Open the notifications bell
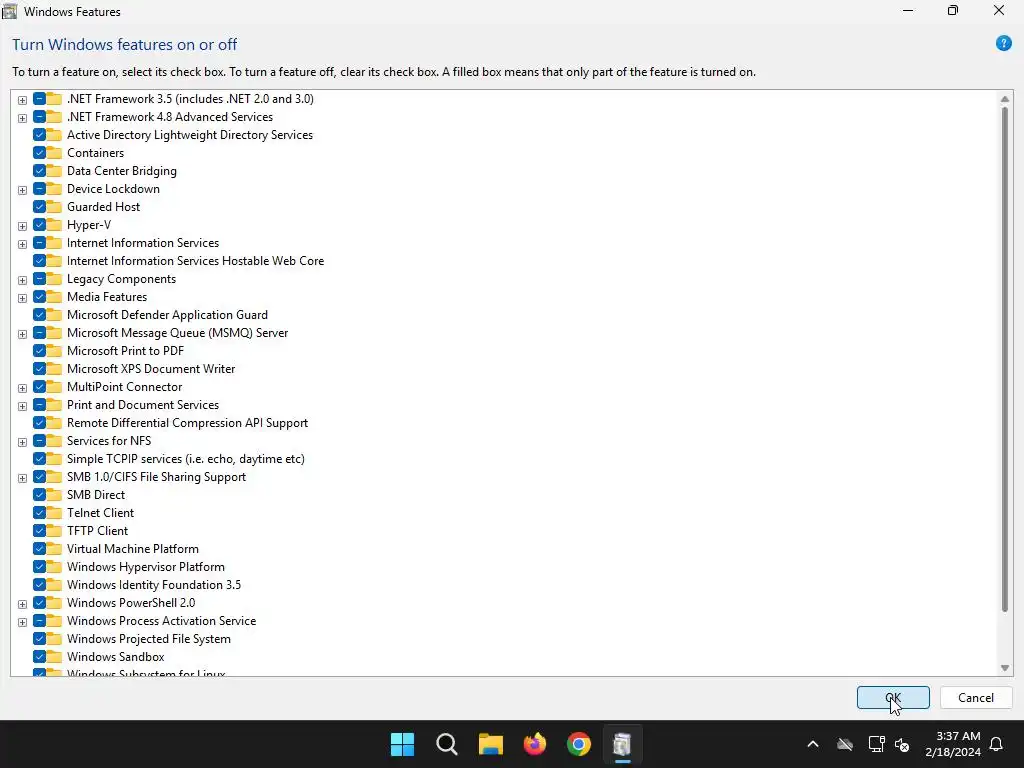The width and height of the screenshot is (1024, 768). (x=997, y=744)
